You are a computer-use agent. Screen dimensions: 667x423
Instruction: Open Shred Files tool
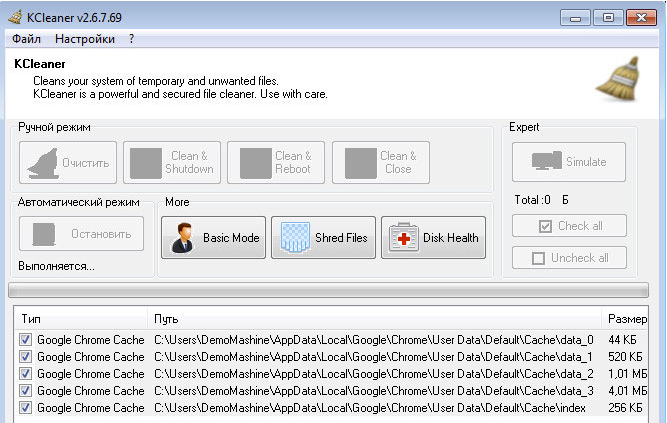click(323, 238)
